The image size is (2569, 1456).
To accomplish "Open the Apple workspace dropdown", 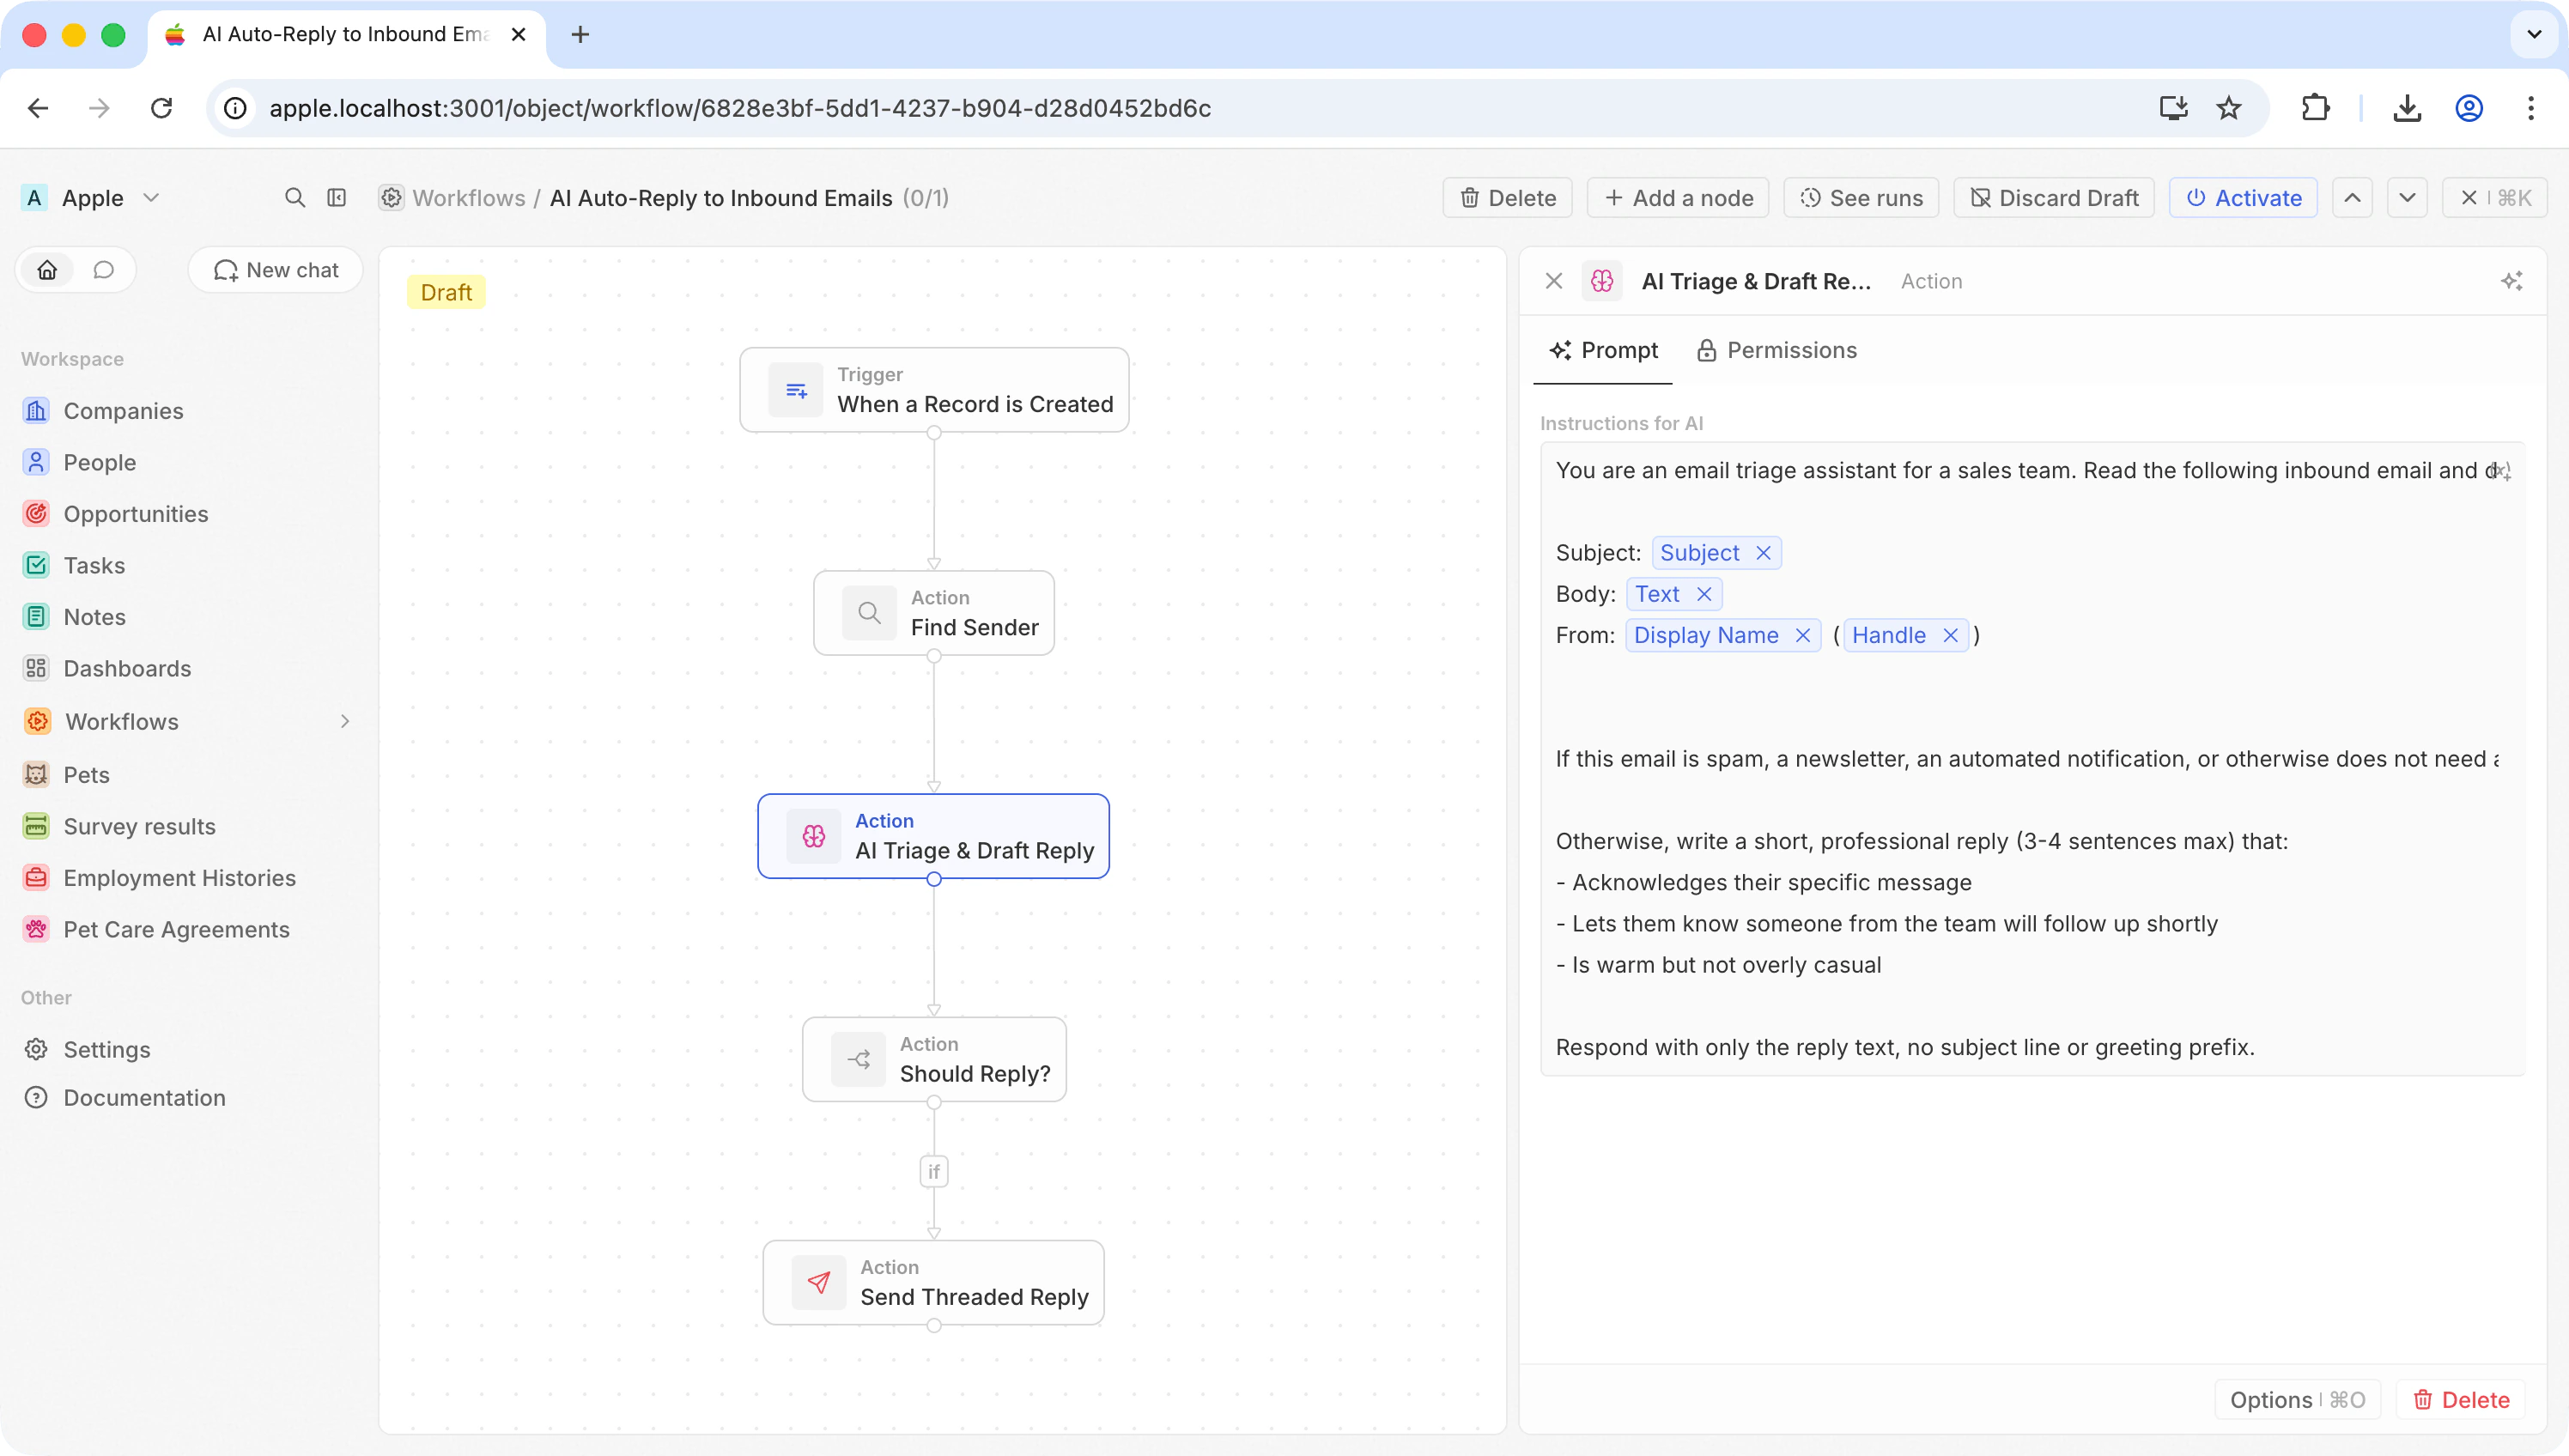I will (x=91, y=198).
